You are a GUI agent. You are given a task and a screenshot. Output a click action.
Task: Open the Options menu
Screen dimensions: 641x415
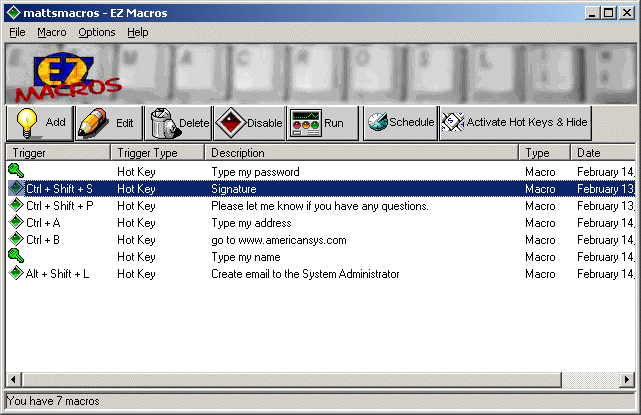pyautogui.click(x=97, y=32)
